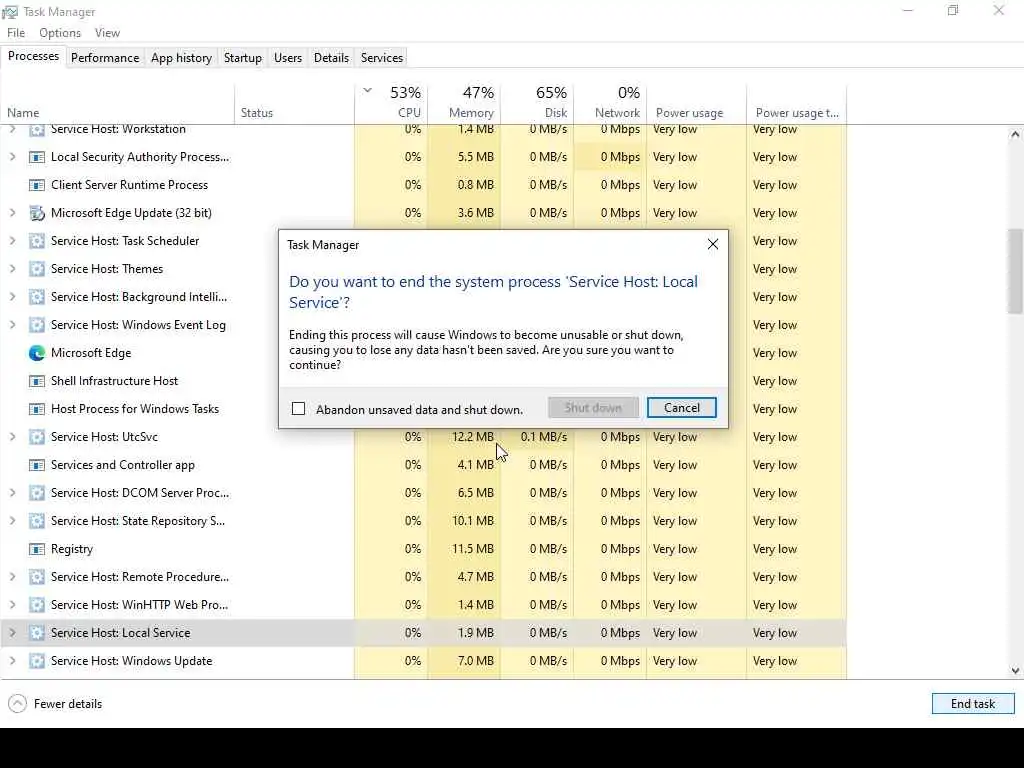Sort by the Name column header
Screen dimensions: 1024x768
pos(118,103)
